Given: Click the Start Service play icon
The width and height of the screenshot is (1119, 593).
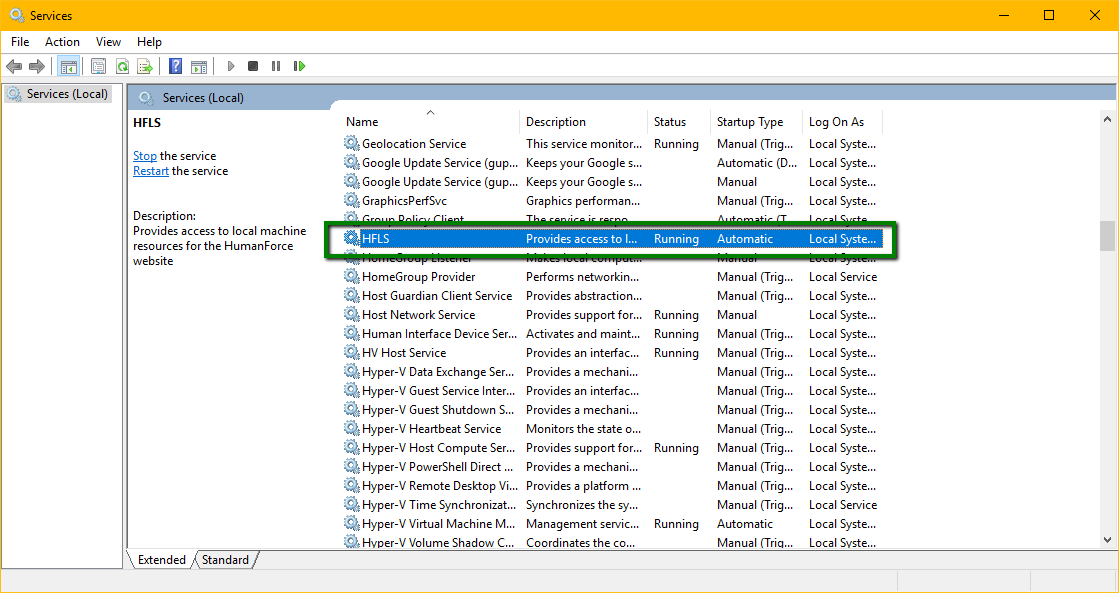Looking at the screenshot, I should point(231,66).
